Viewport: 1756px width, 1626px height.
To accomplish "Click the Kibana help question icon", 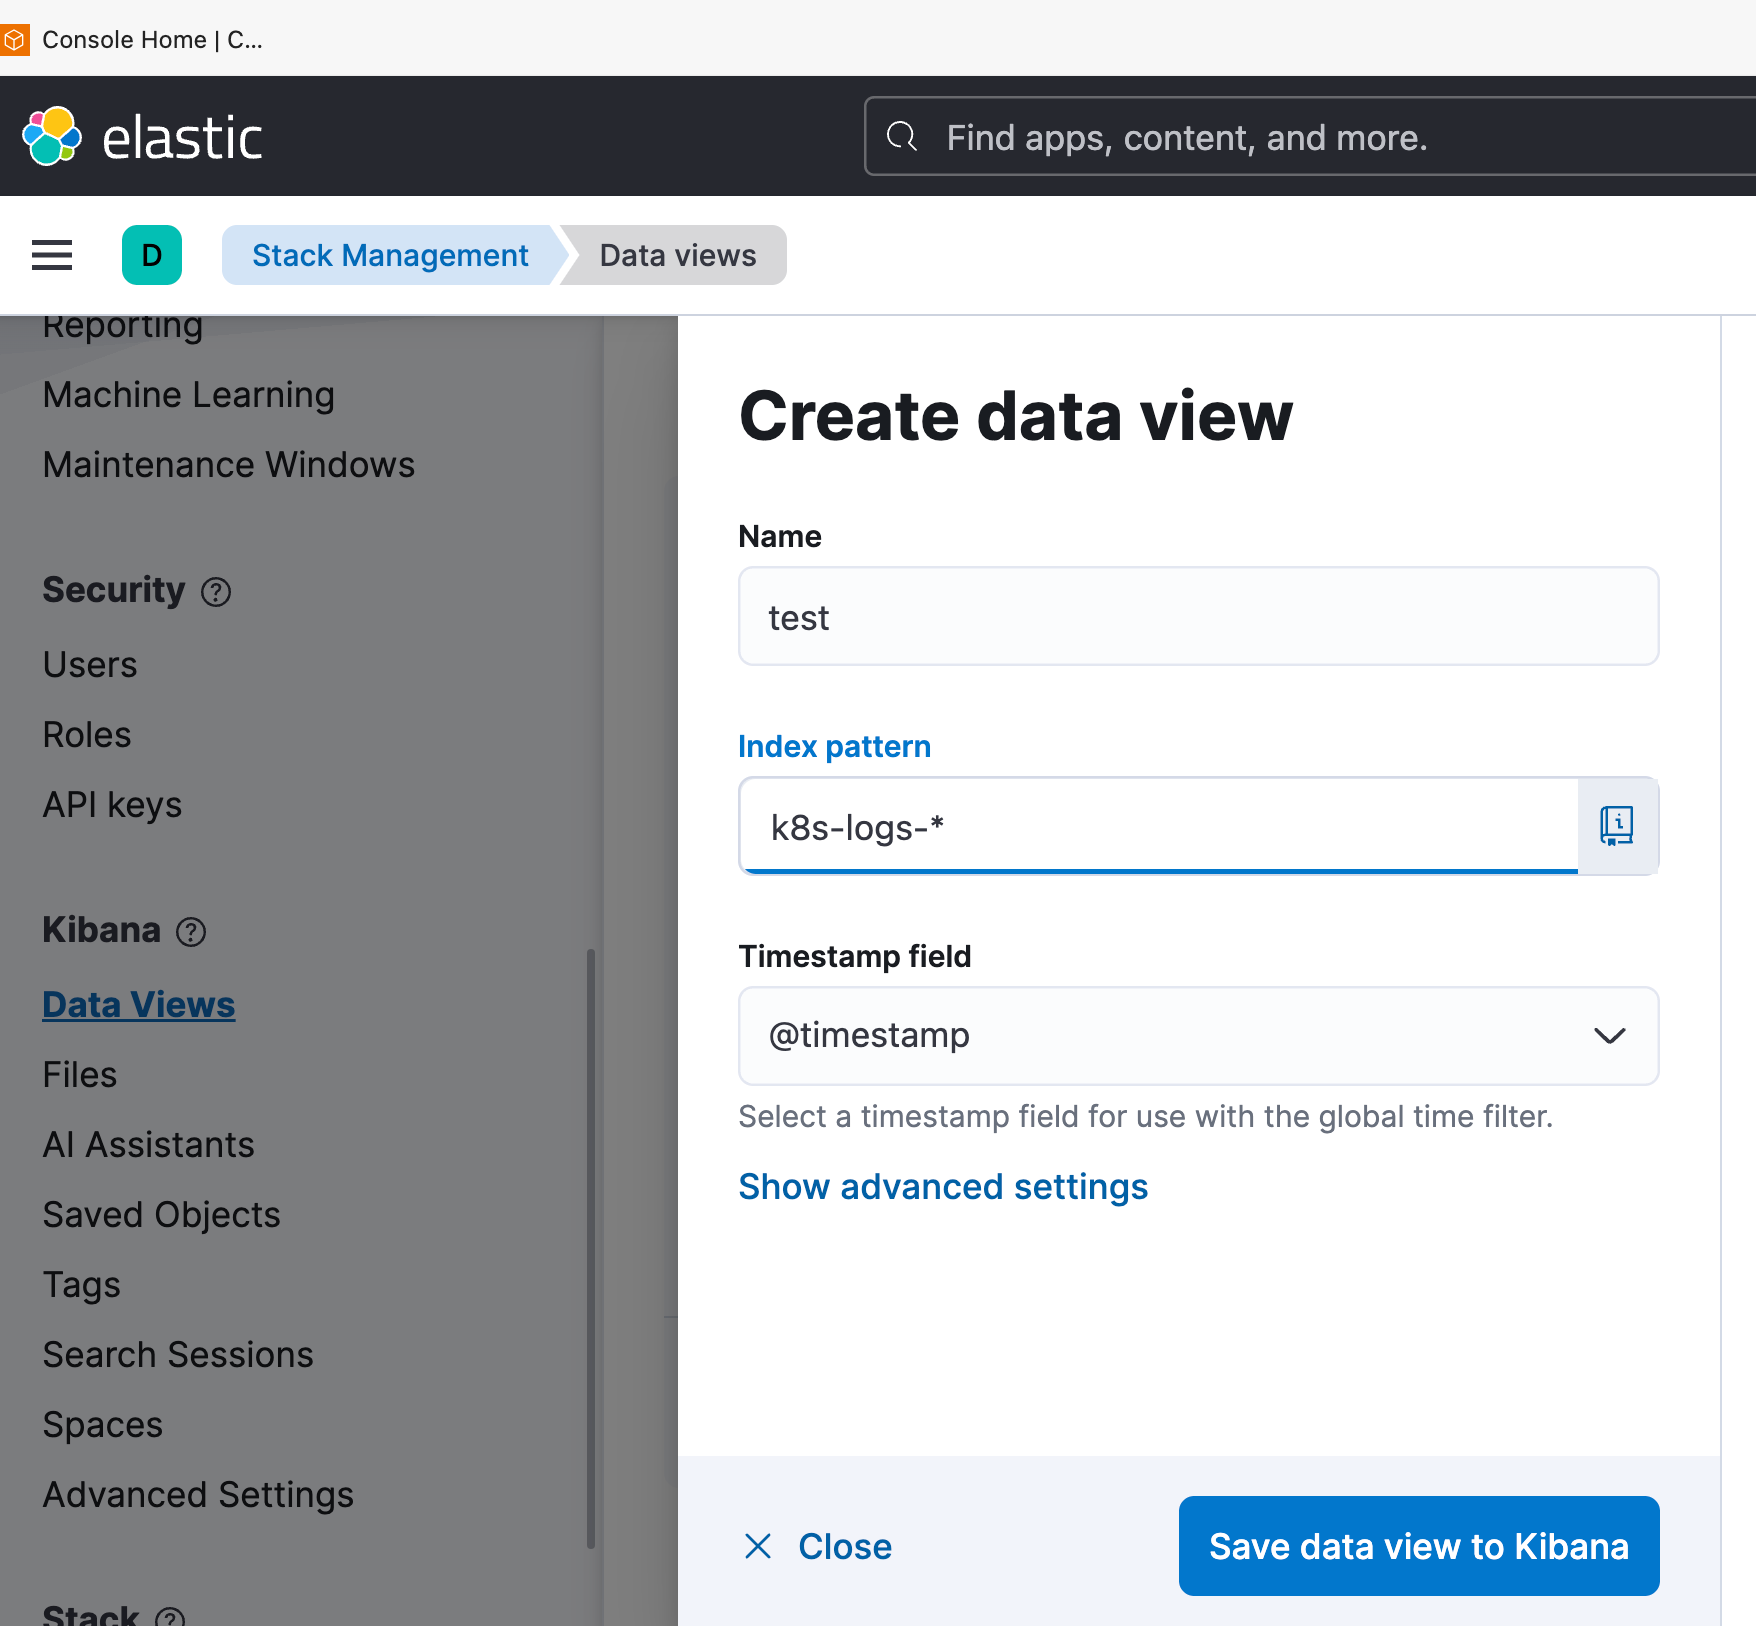I will click(x=191, y=932).
